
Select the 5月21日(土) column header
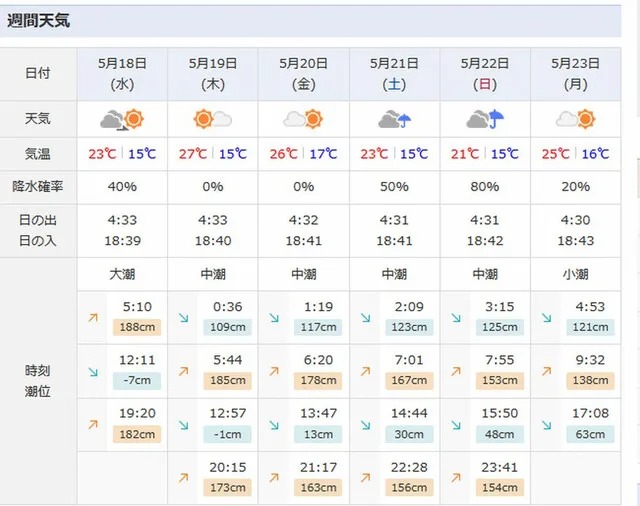click(x=394, y=74)
